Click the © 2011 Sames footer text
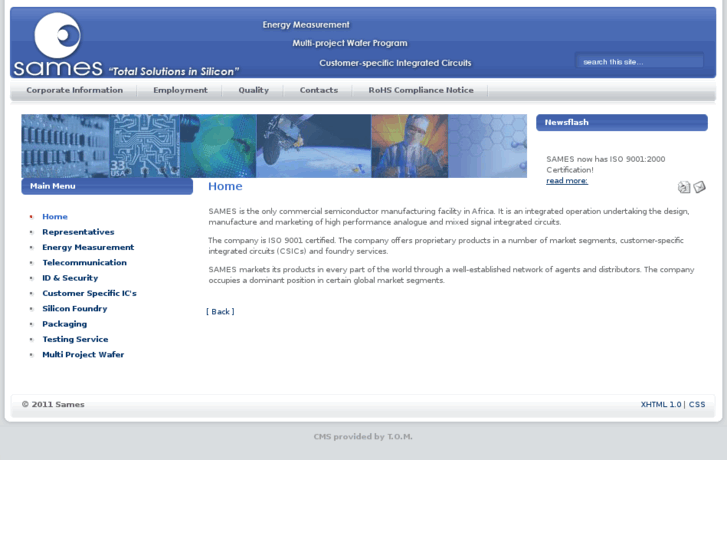 click(x=53, y=404)
